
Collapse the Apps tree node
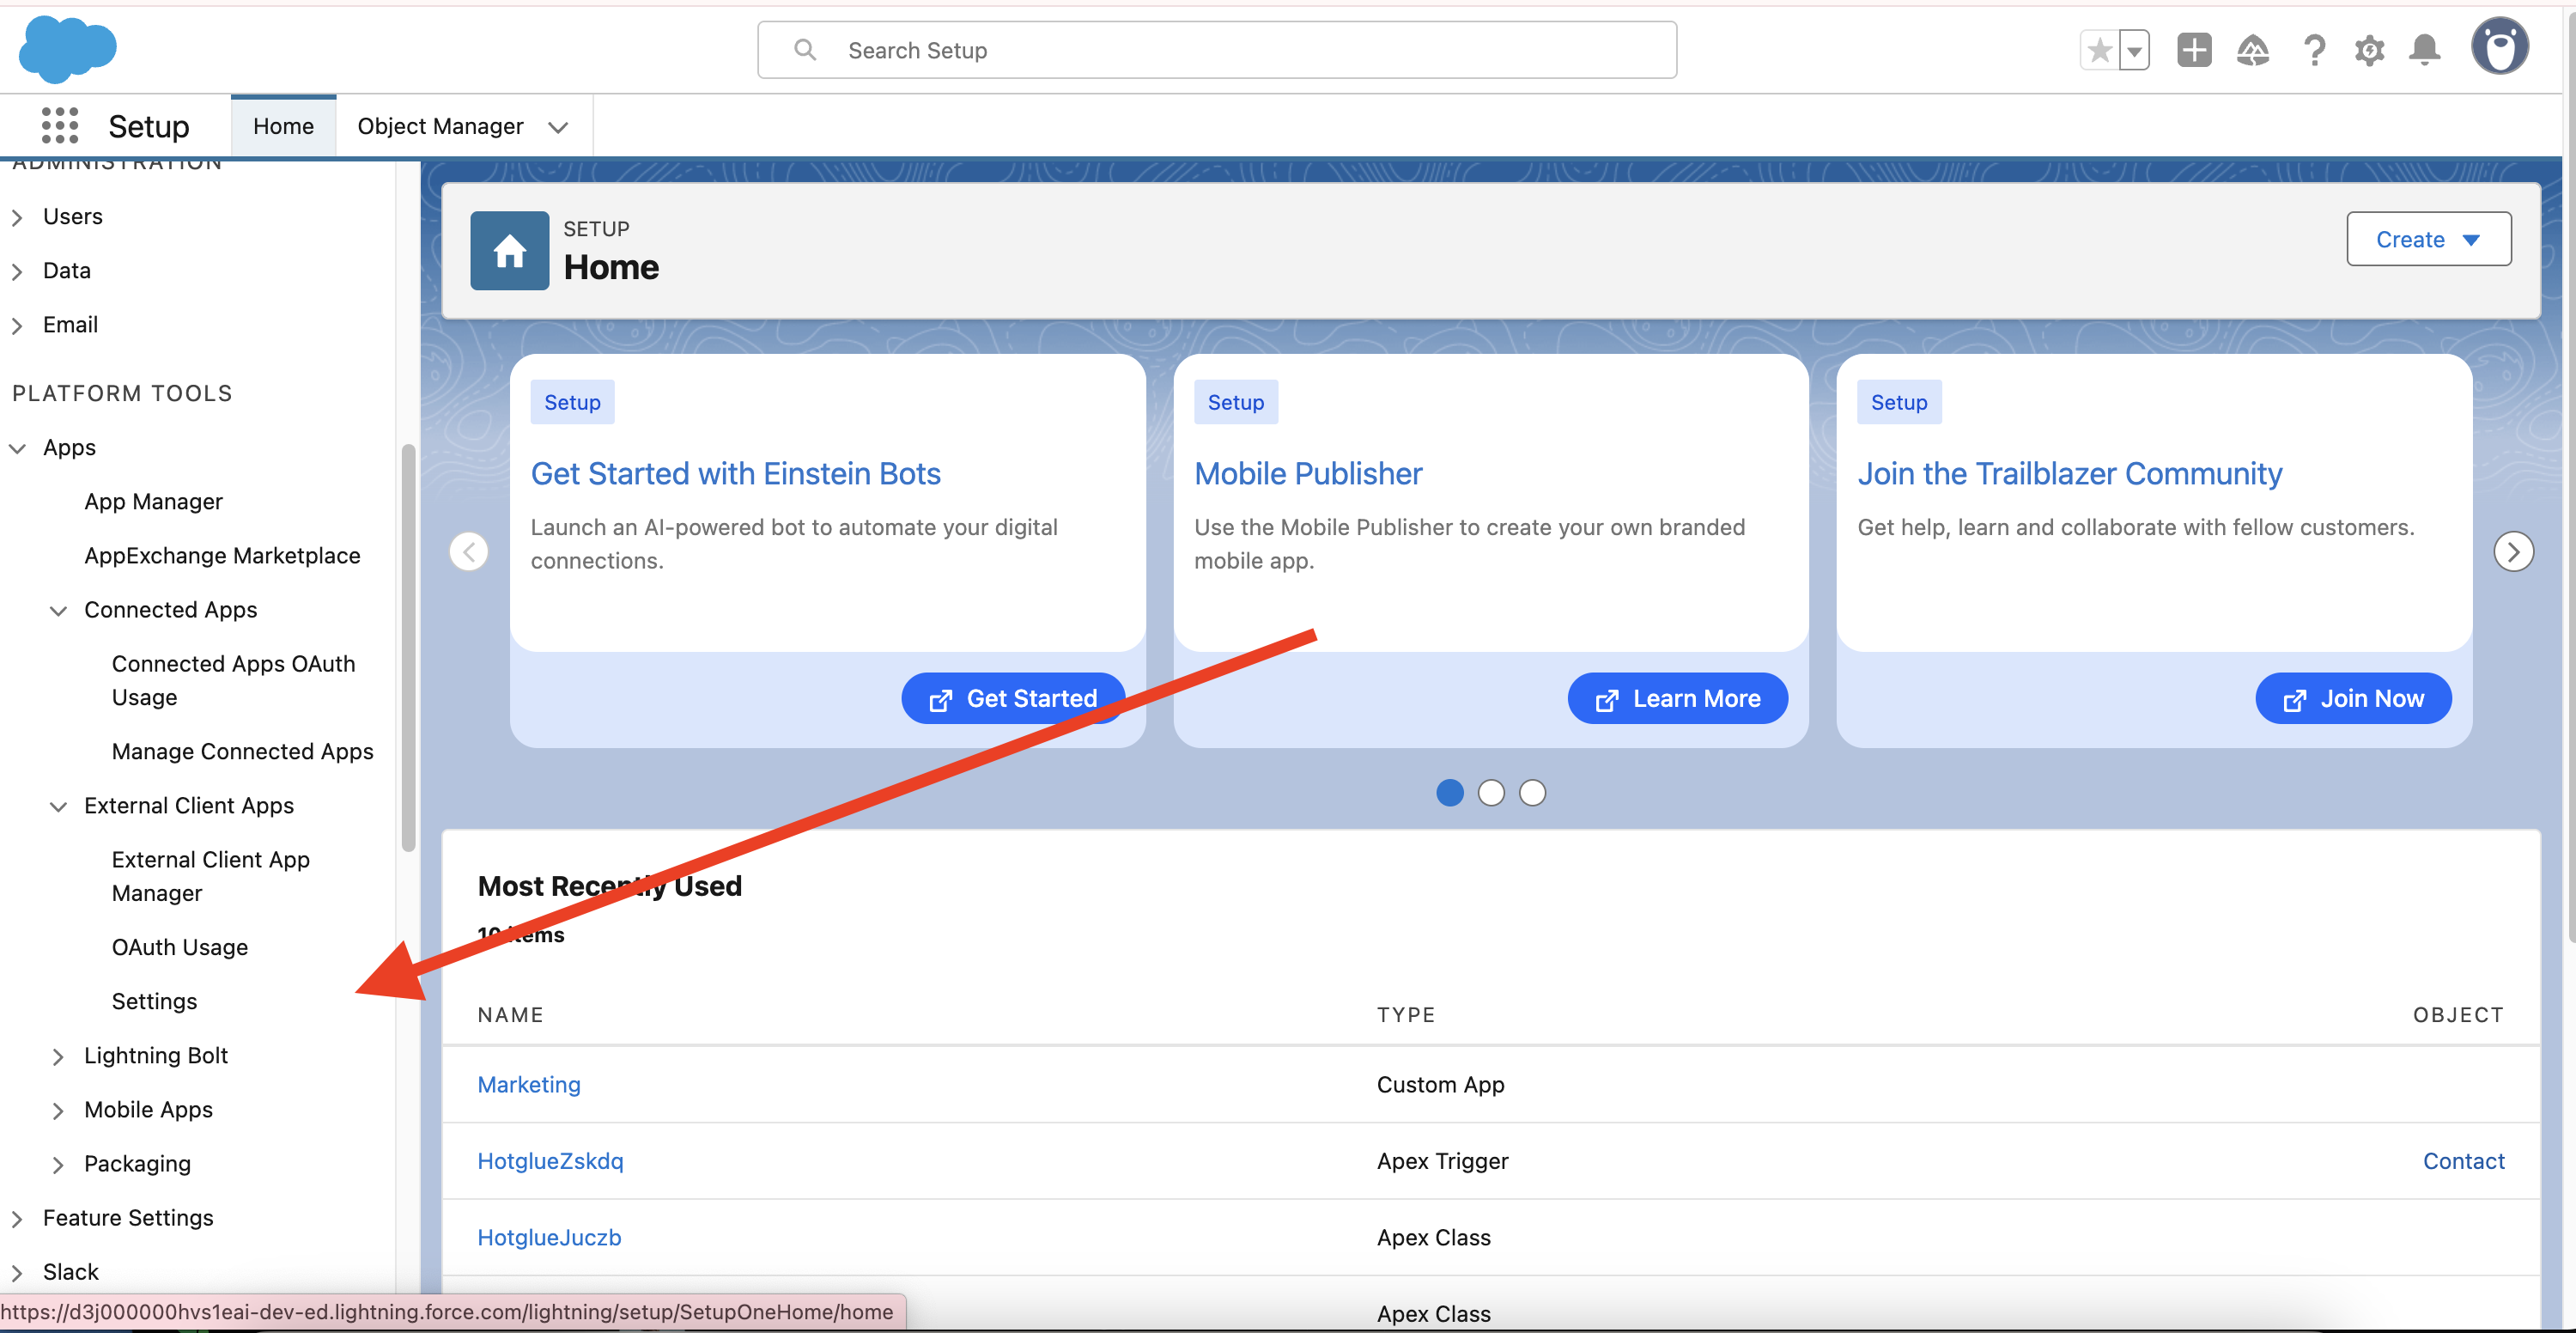pos(17,448)
